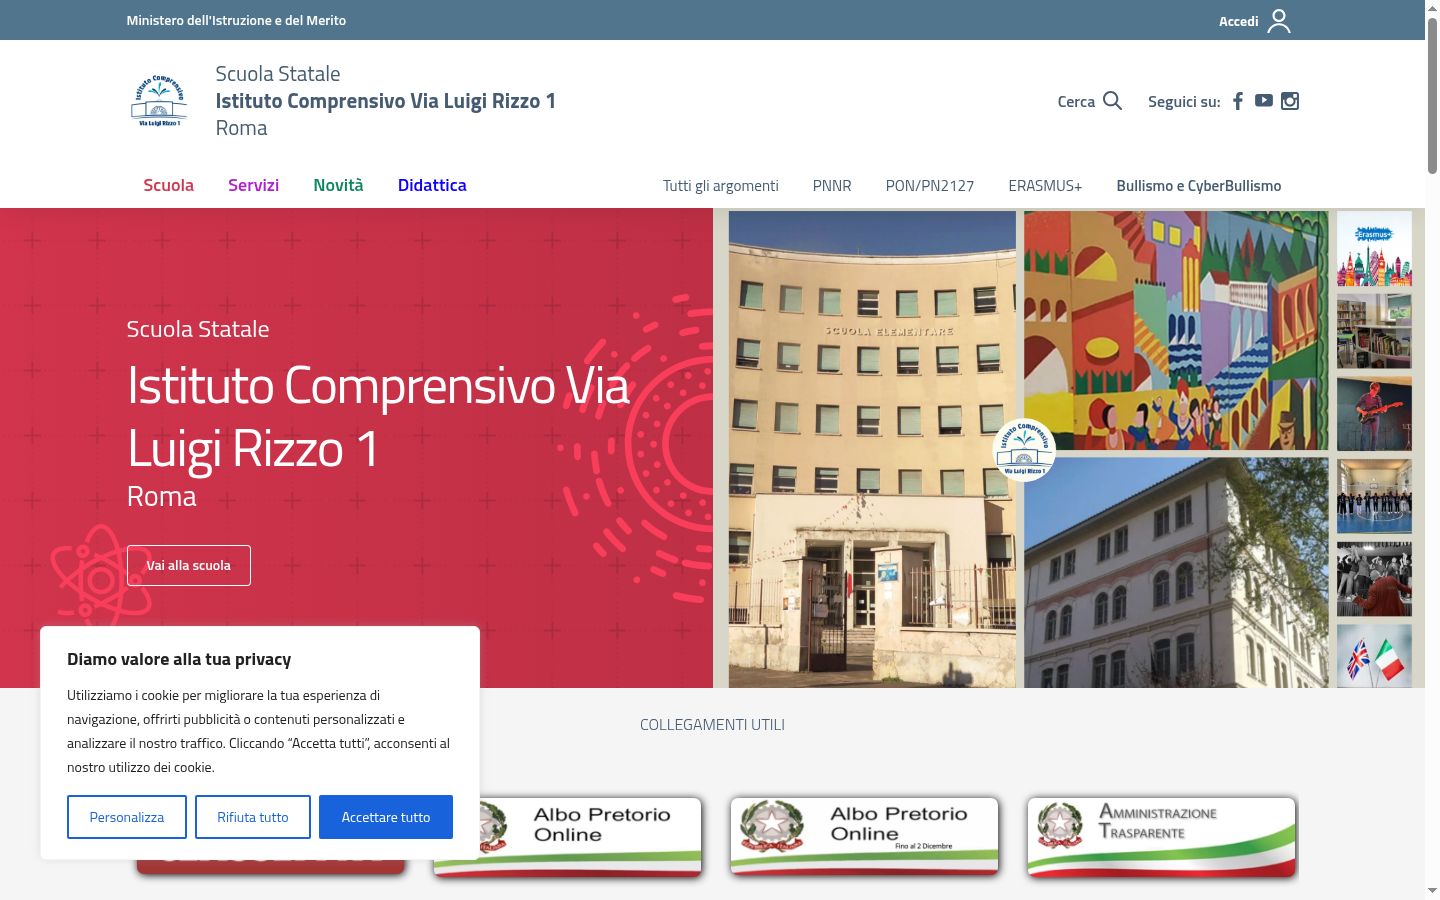Open the Servizi menu
The height and width of the screenshot is (900, 1440).
[x=253, y=185]
